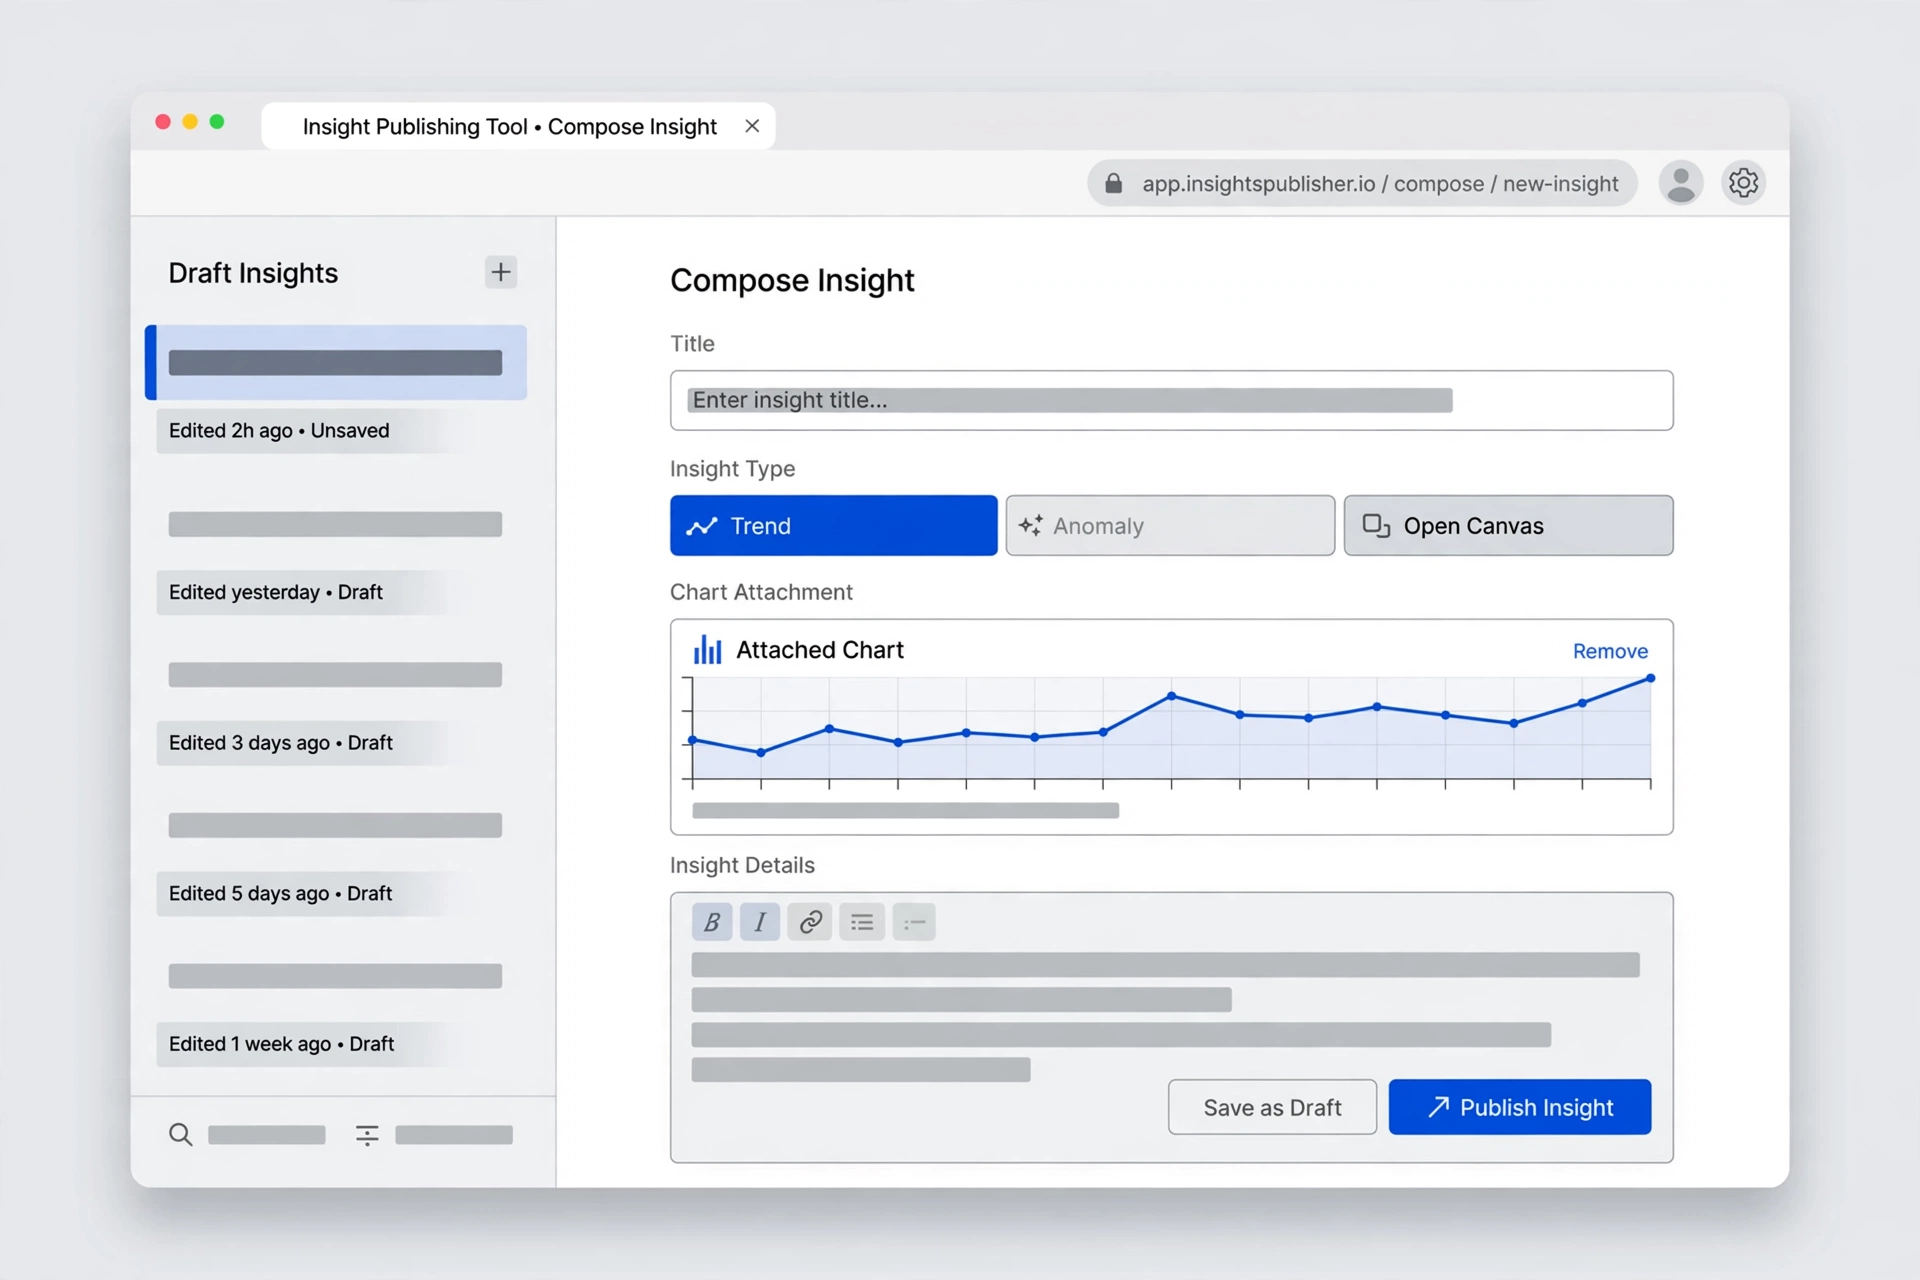Choose the Open Canvas insight type
The height and width of the screenshot is (1280, 1920).
1508,525
